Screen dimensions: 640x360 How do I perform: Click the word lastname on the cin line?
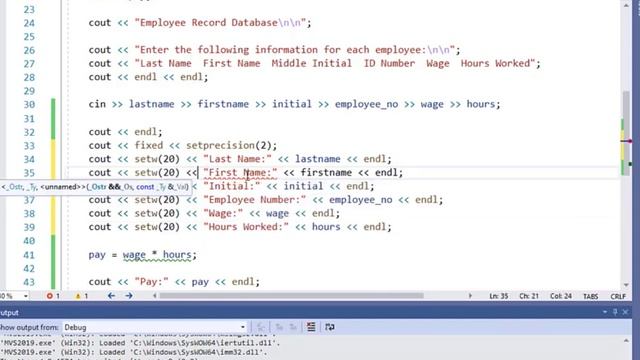(x=151, y=104)
